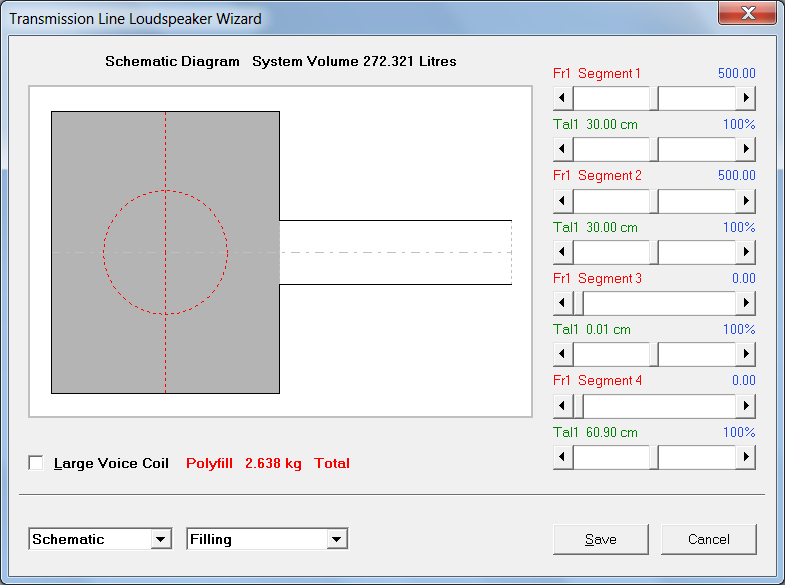Click the Fr1 Segment 1 label

click(597, 74)
